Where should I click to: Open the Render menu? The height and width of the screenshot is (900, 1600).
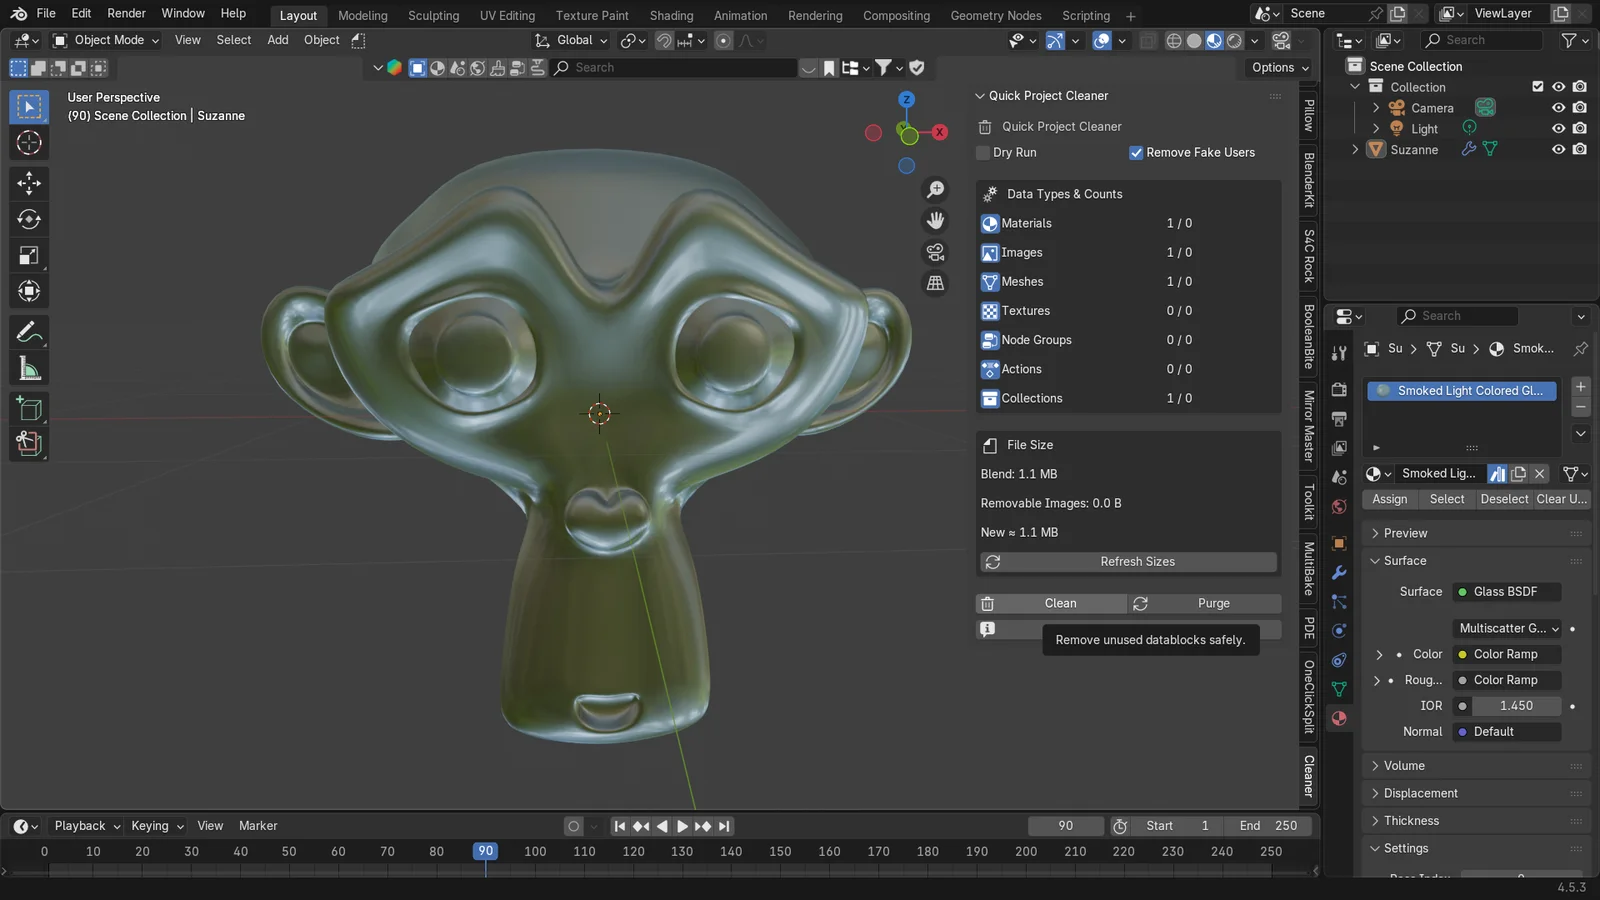click(x=126, y=13)
